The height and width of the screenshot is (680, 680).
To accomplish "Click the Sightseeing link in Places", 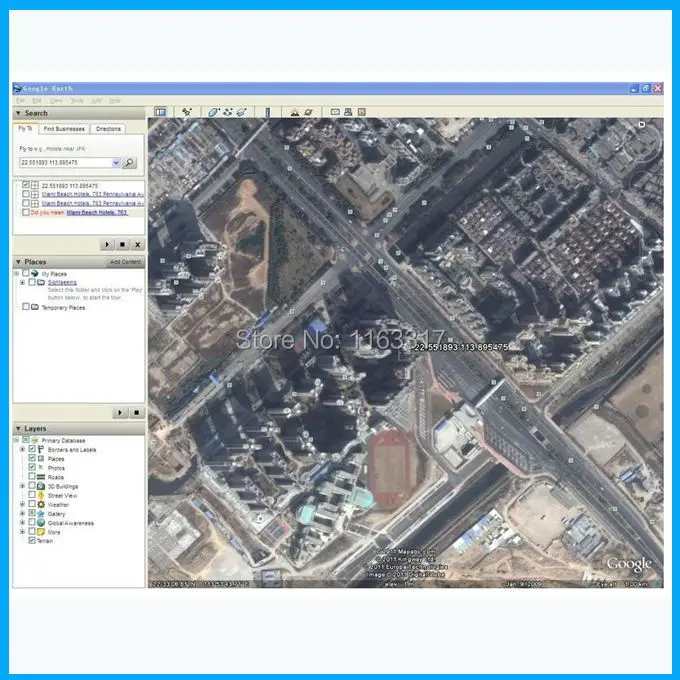I will click(x=62, y=282).
